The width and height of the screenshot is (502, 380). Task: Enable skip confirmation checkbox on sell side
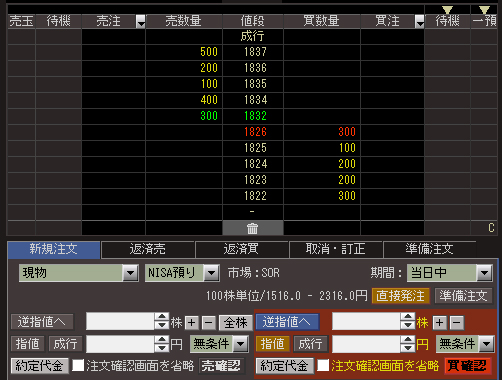78,366
